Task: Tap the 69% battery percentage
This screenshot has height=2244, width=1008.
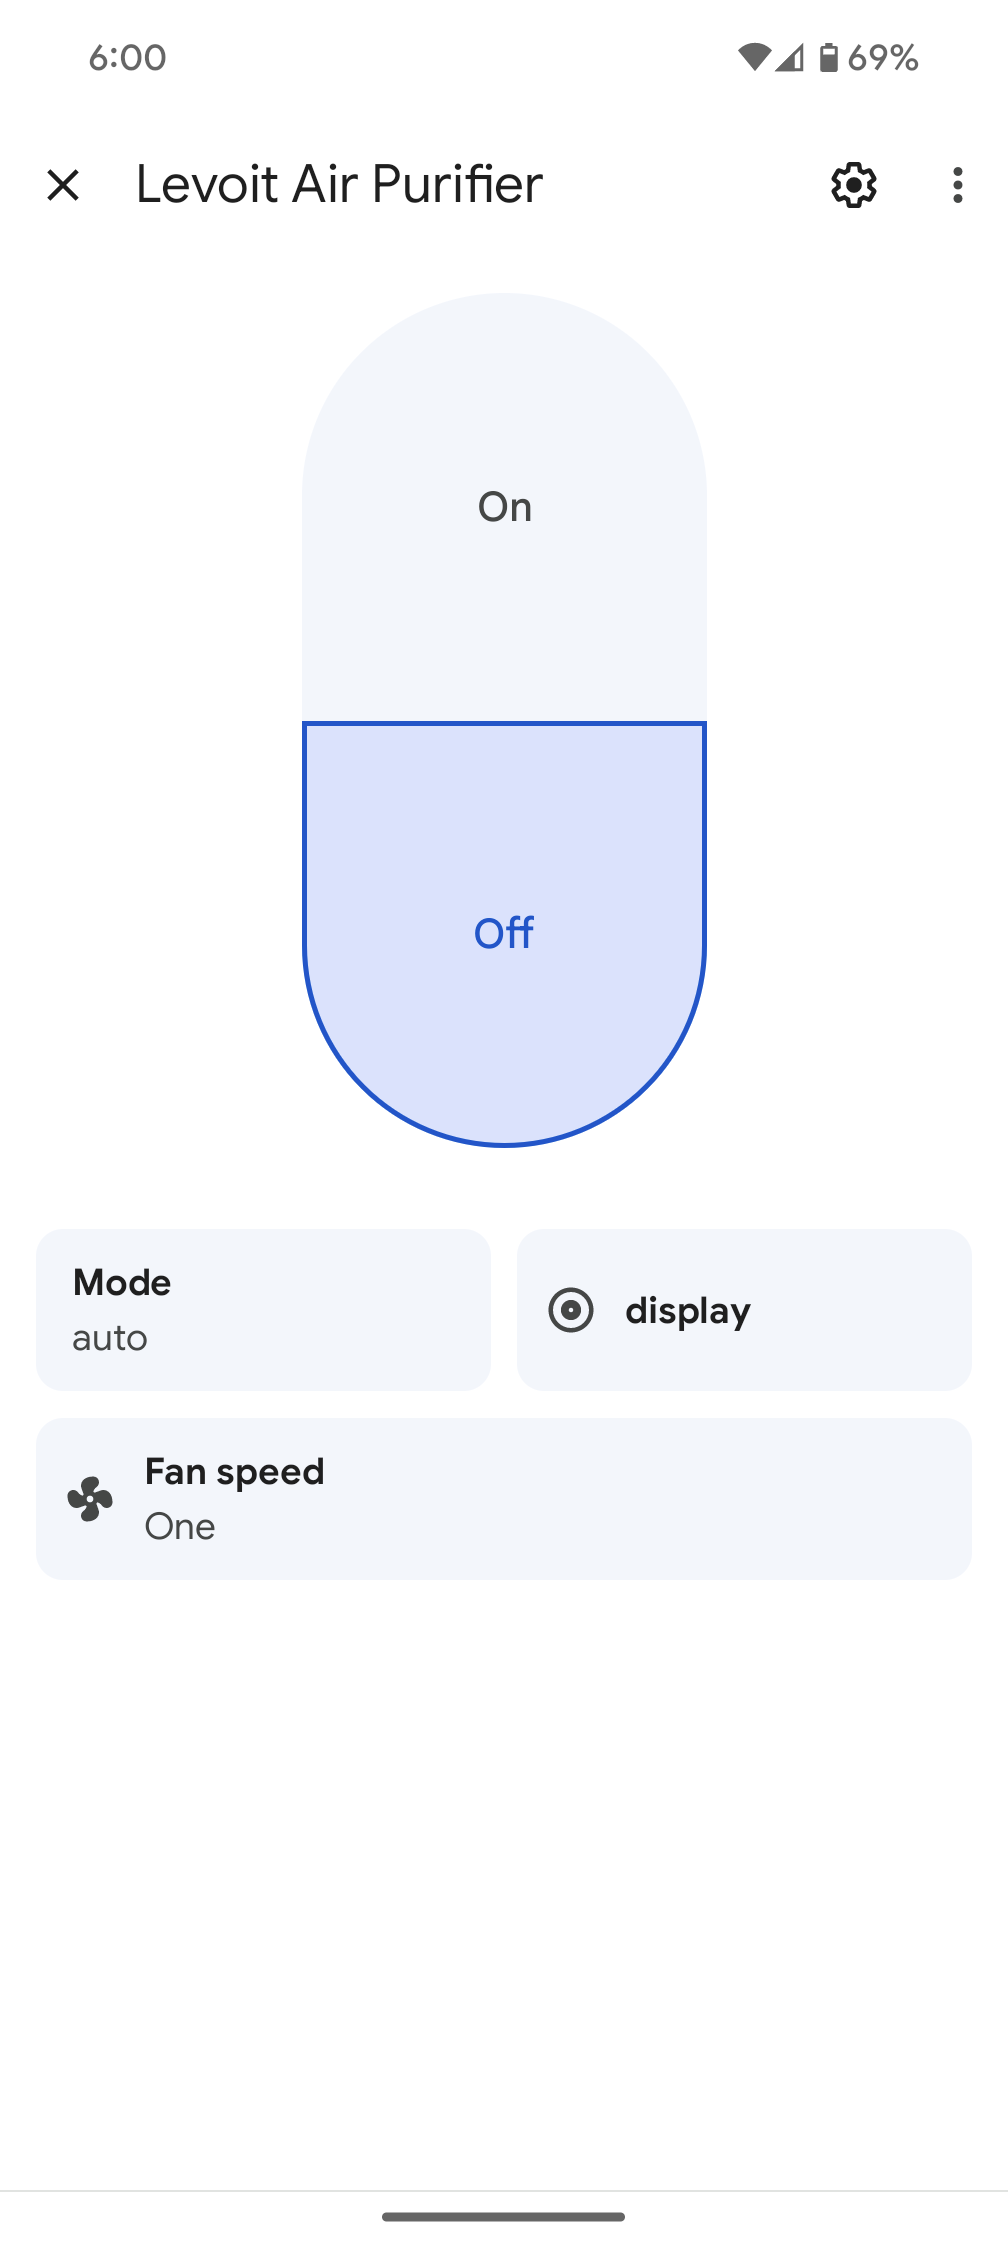Action: pyautogui.click(x=883, y=58)
